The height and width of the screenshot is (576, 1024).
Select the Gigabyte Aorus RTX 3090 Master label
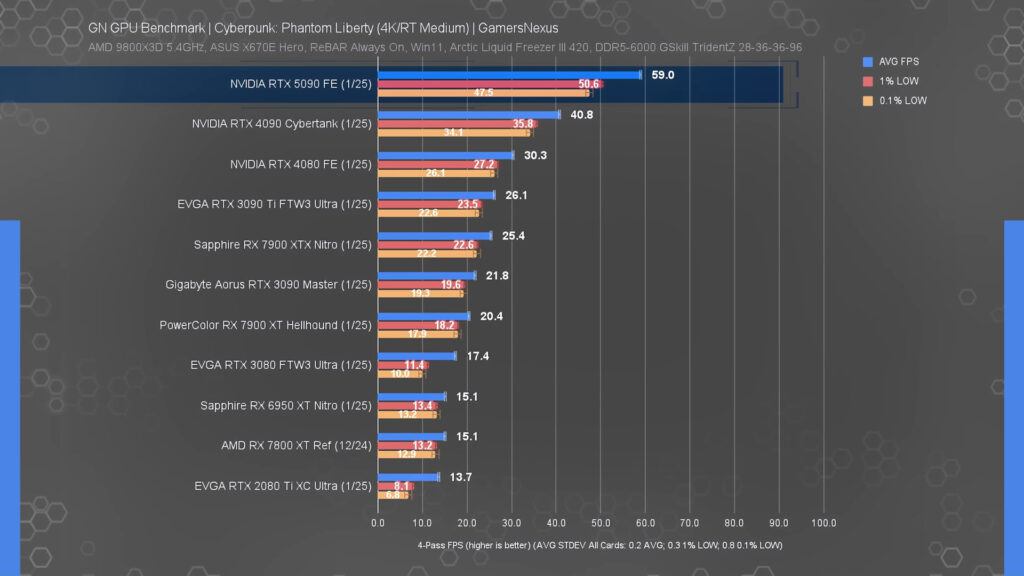[x=268, y=285]
